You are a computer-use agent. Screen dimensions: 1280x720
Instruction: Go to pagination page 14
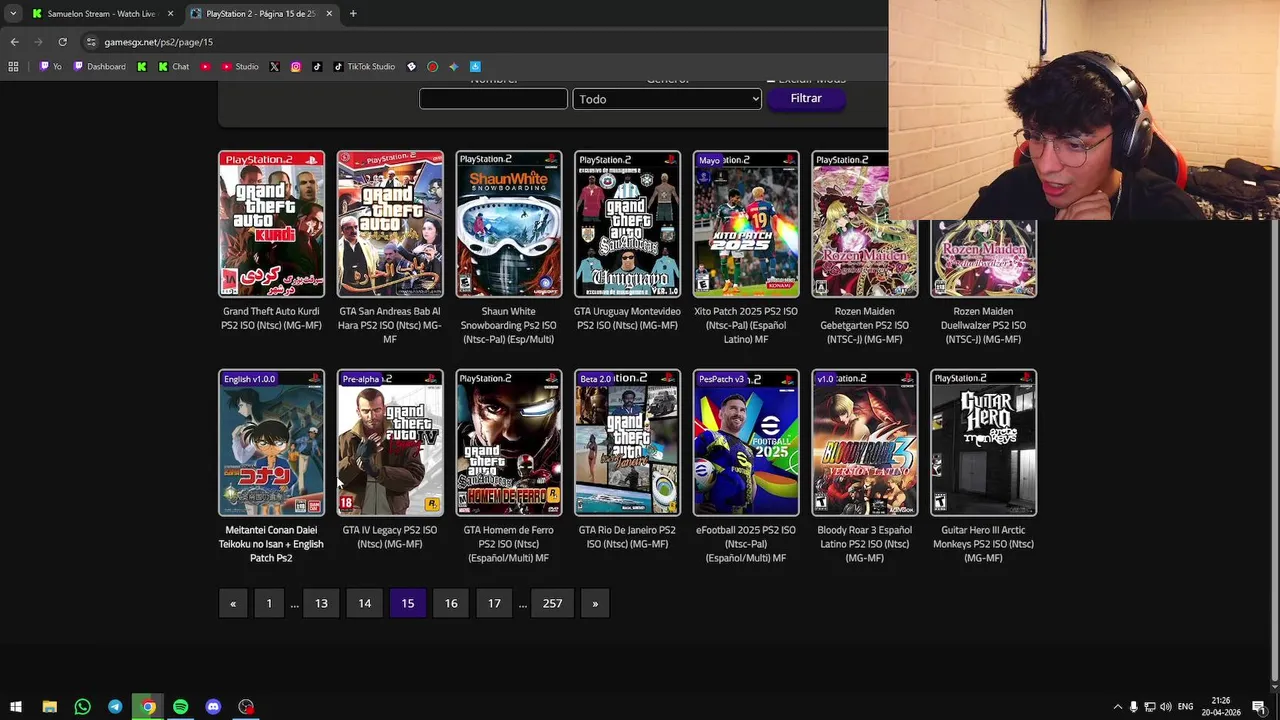(x=365, y=603)
